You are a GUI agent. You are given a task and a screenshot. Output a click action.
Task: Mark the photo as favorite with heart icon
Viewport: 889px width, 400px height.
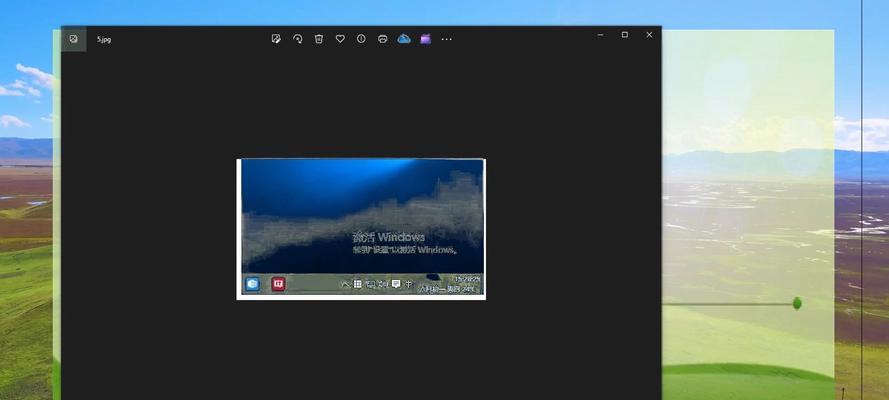(x=340, y=39)
